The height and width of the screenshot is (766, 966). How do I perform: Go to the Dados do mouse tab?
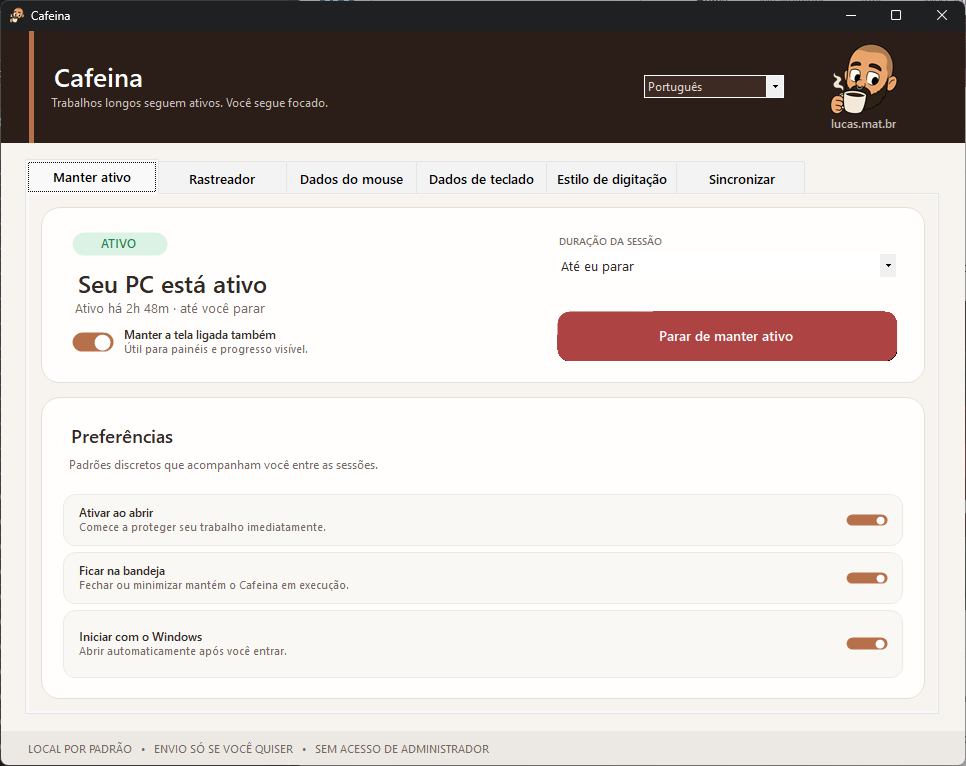pyautogui.click(x=351, y=179)
